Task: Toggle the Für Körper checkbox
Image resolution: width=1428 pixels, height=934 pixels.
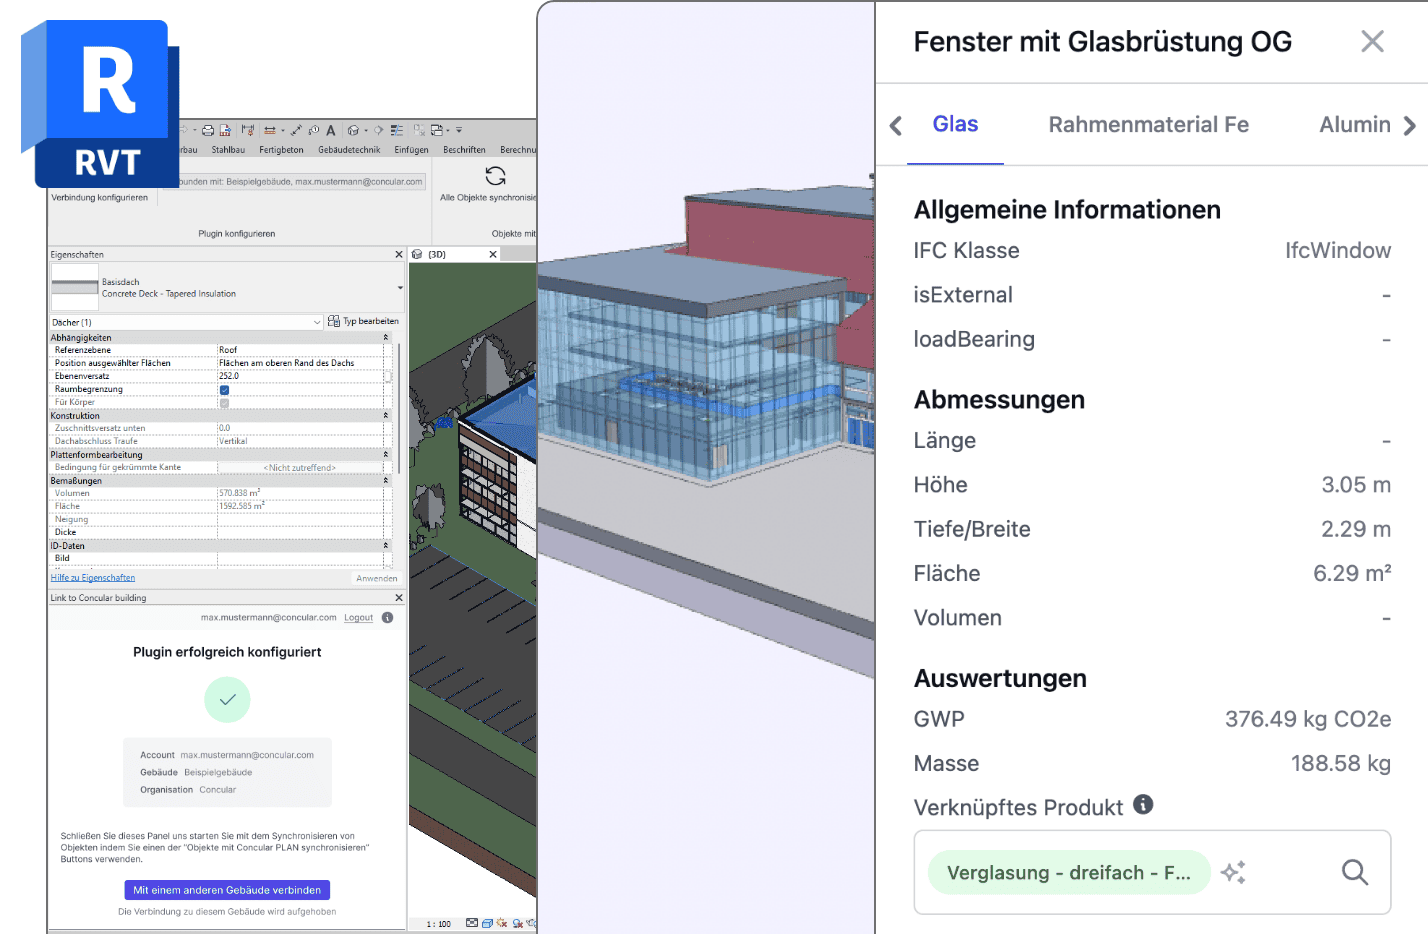Action: point(224,403)
